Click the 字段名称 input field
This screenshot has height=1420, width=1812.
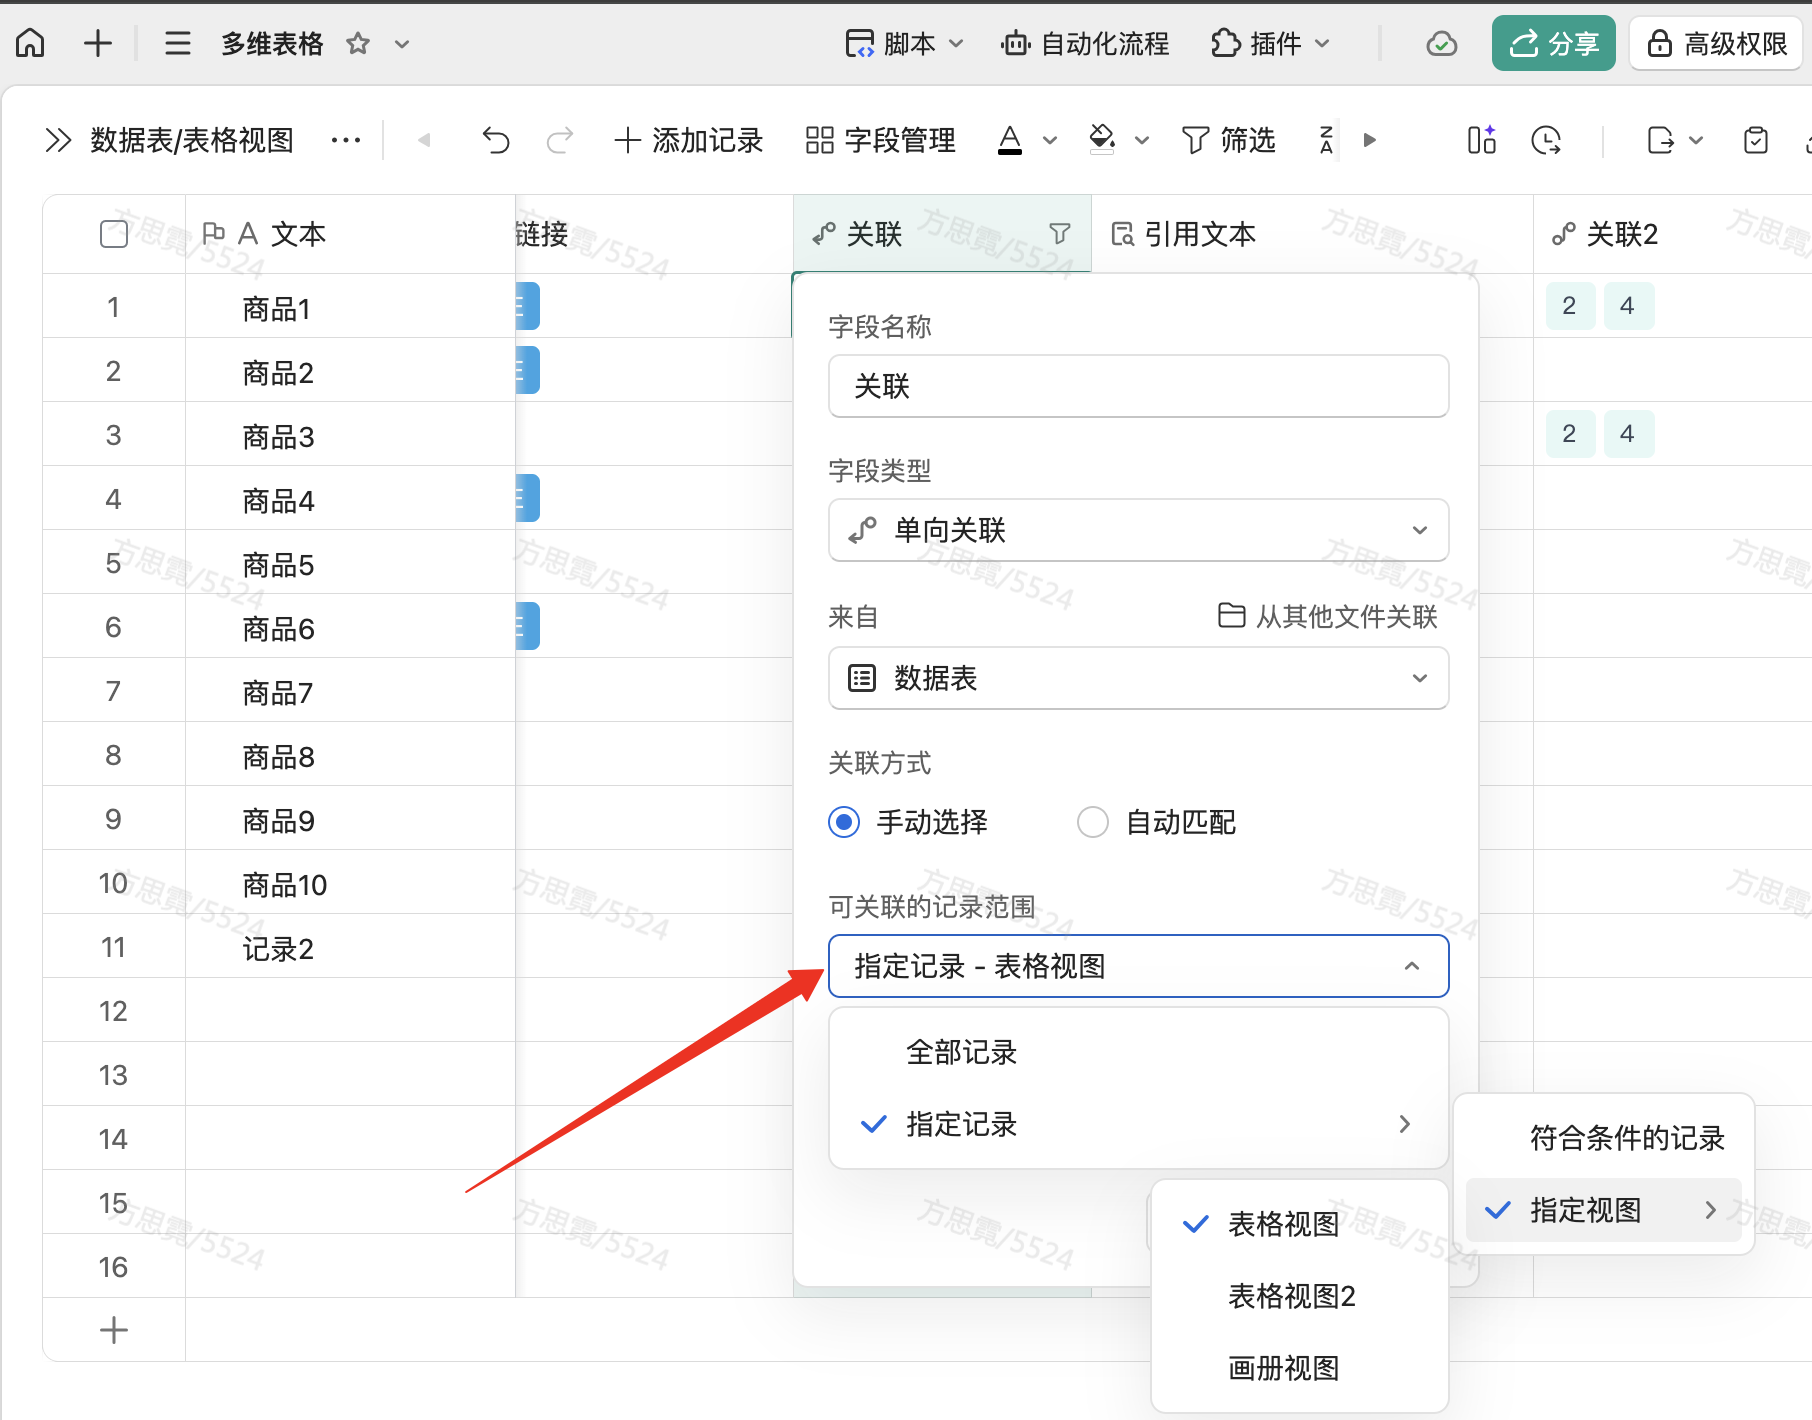click(x=1138, y=386)
